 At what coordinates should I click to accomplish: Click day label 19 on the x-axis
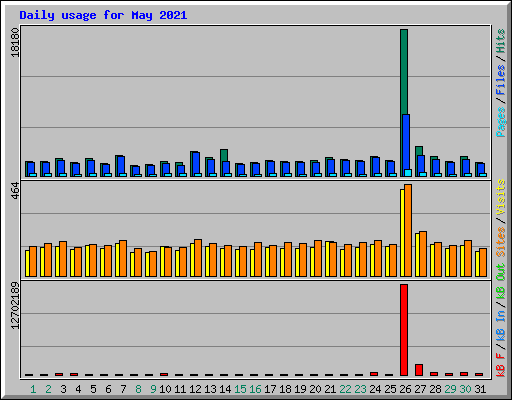(300, 389)
